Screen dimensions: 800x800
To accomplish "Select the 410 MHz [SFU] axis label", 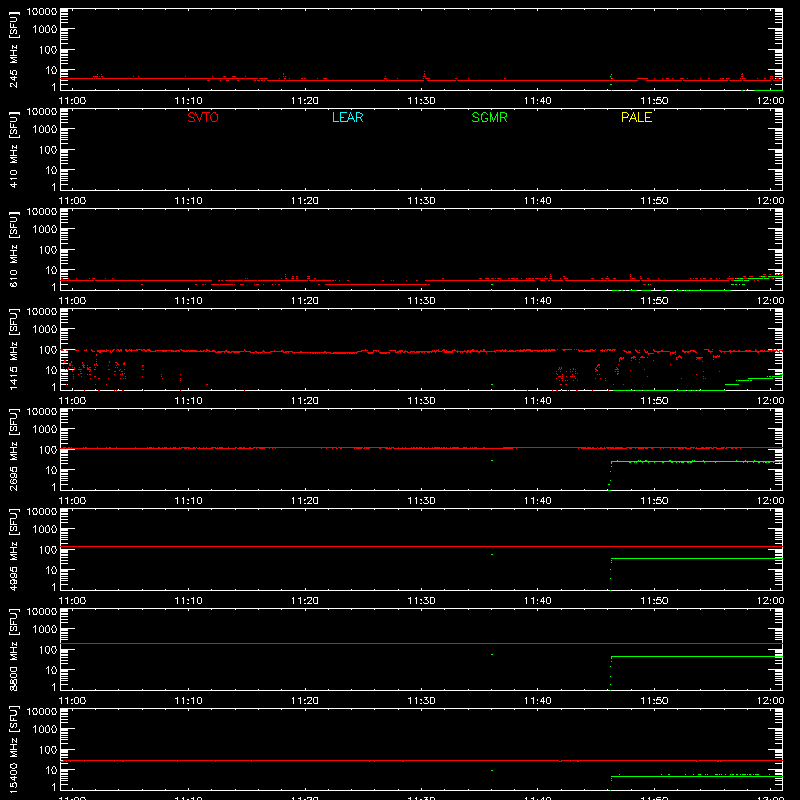I will [x=14, y=150].
